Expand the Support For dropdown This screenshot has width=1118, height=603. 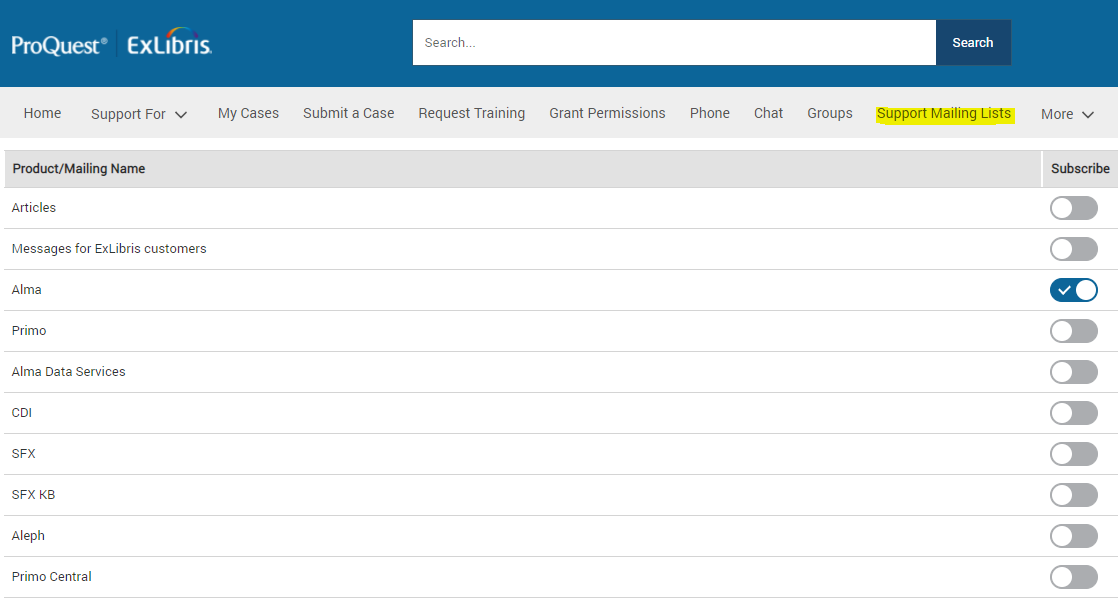(x=139, y=114)
